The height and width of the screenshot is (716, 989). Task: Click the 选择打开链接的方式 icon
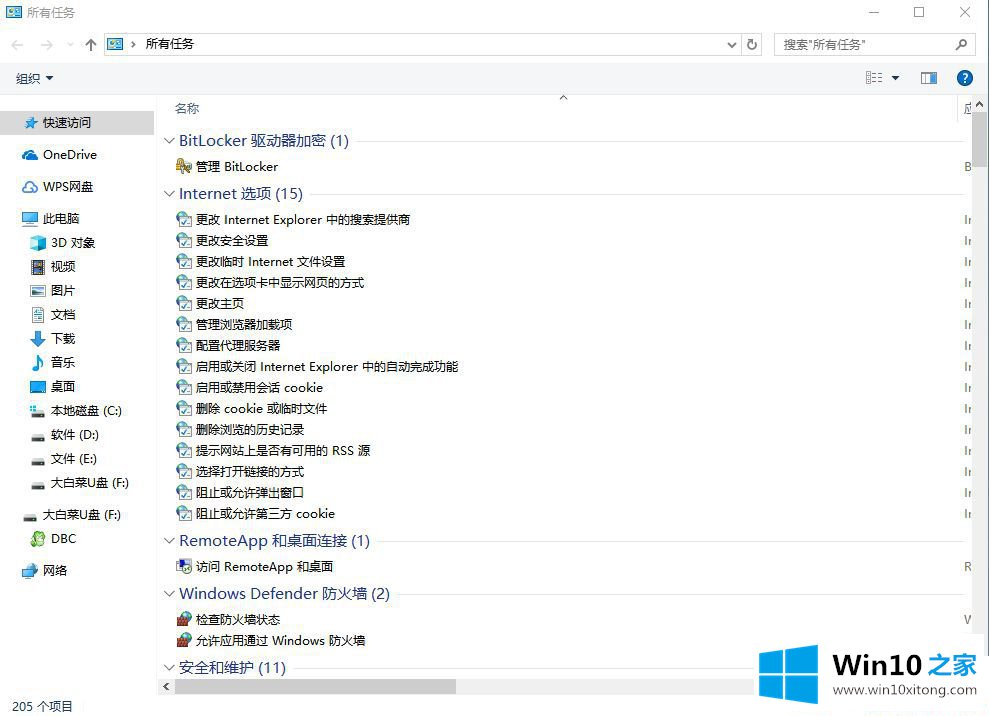pyautogui.click(x=184, y=471)
